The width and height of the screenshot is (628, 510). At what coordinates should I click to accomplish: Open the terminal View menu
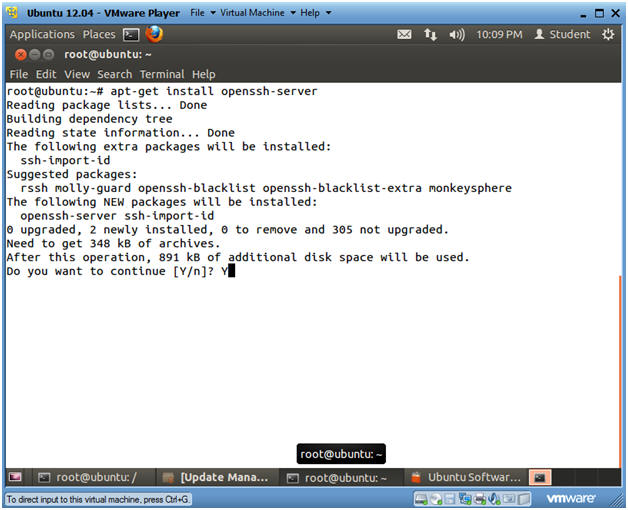(77, 74)
